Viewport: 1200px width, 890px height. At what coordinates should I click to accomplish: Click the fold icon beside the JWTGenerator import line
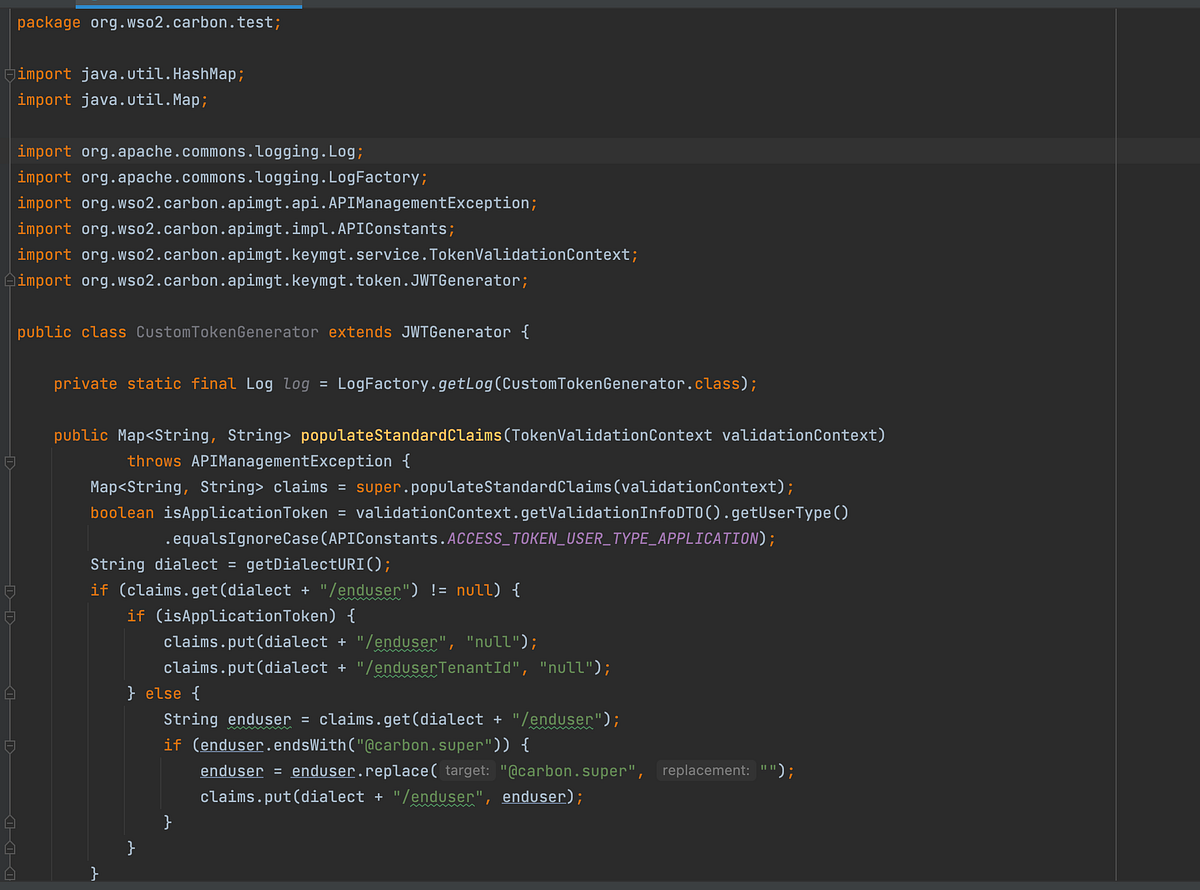coord(8,280)
